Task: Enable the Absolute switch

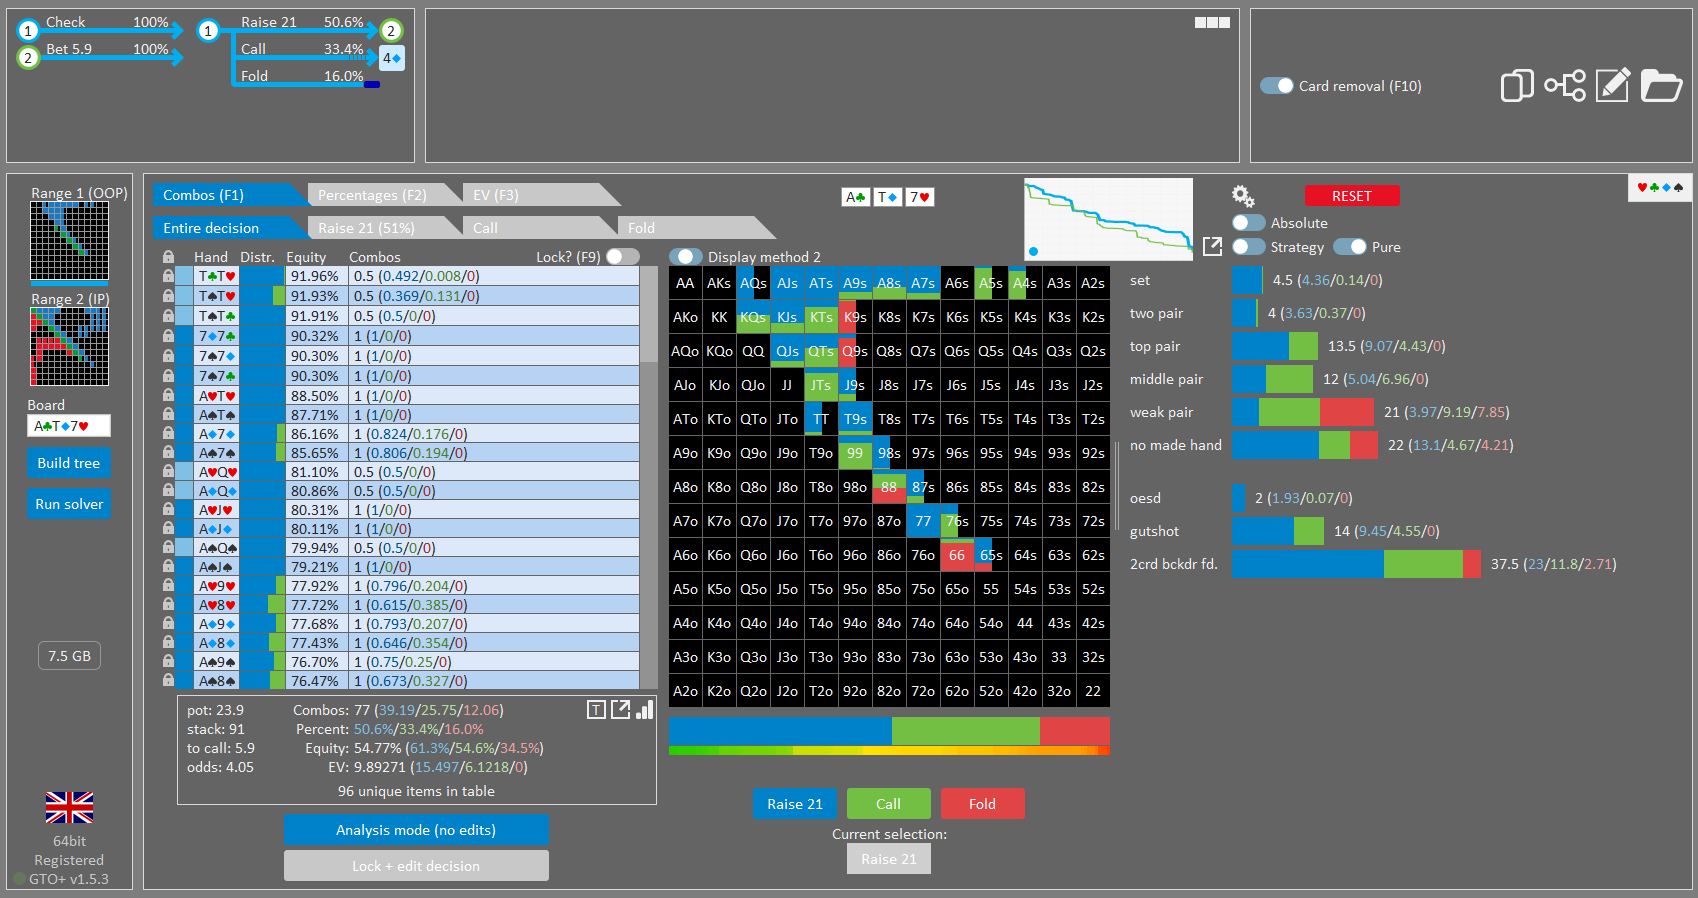Action: (x=1249, y=223)
